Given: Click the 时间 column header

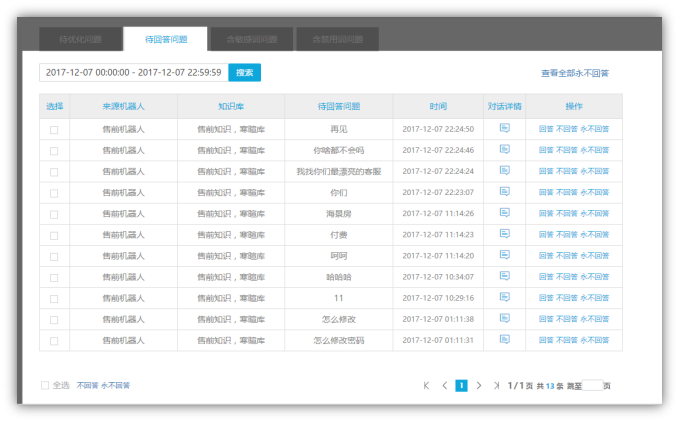Looking at the screenshot, I should coord(438,106).
